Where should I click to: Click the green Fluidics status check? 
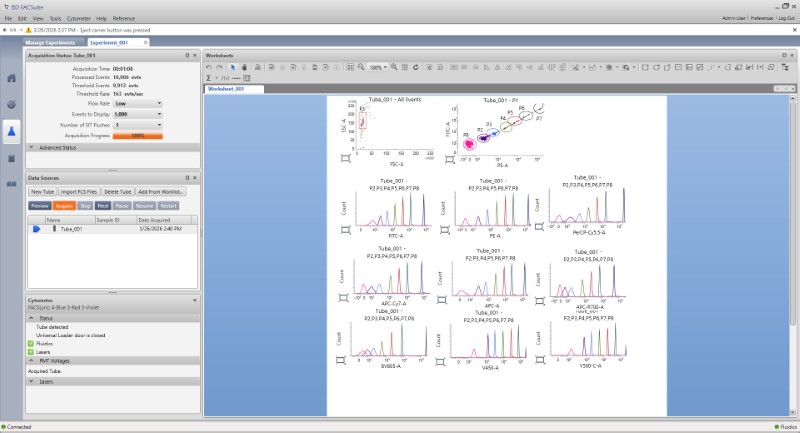point(31,344)
